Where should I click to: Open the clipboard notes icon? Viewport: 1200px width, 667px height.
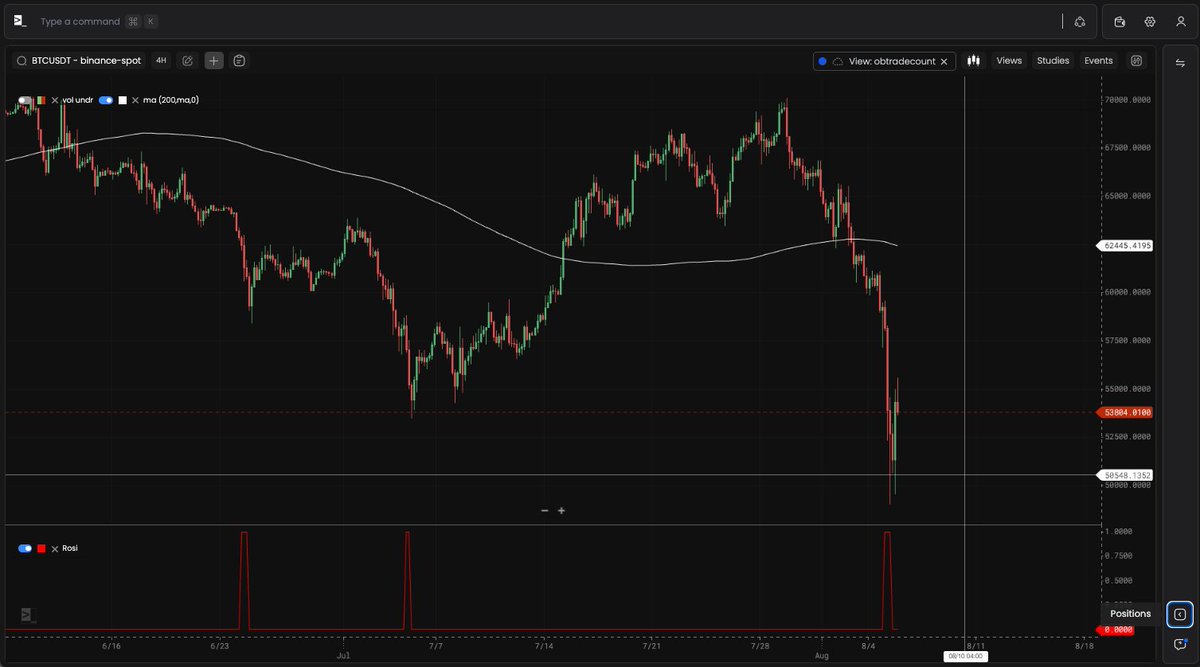click(239, 61)
